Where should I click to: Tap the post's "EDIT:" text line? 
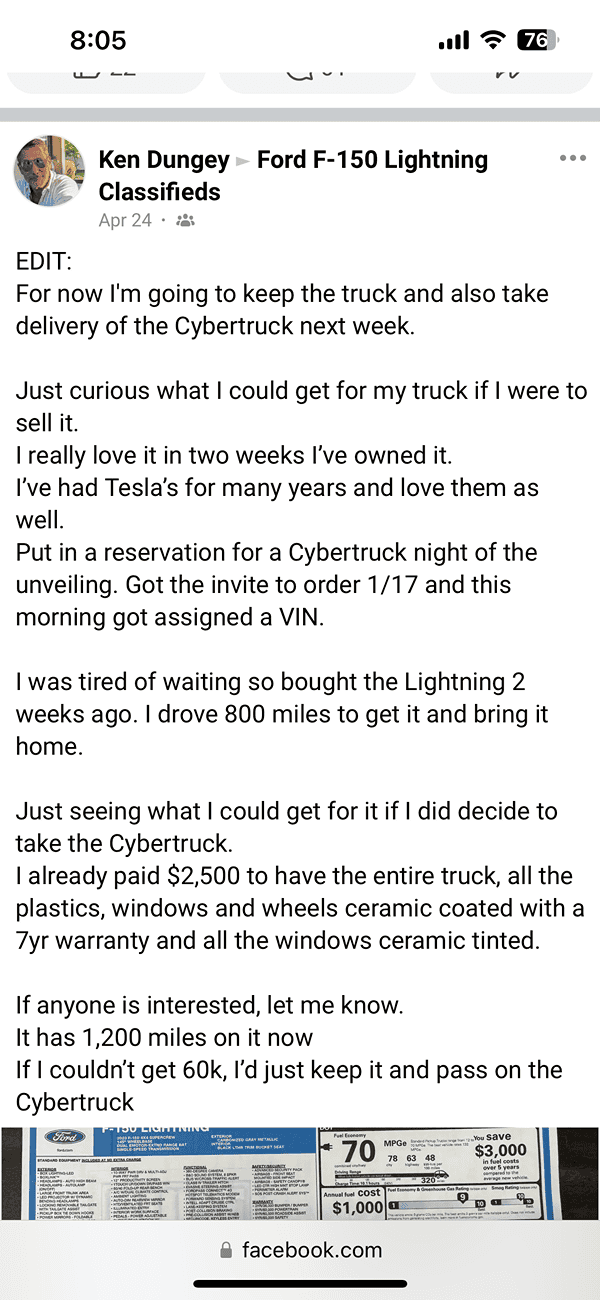click(45, 263)
